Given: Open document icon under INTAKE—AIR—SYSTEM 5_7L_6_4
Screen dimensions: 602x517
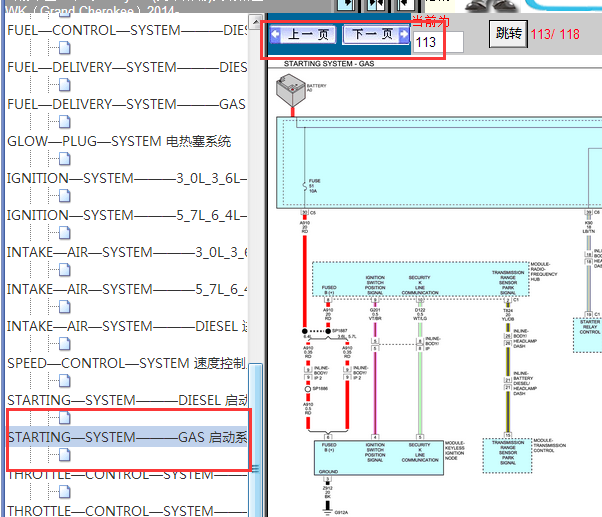Looking at the screenshot, I should click(64, 306).
